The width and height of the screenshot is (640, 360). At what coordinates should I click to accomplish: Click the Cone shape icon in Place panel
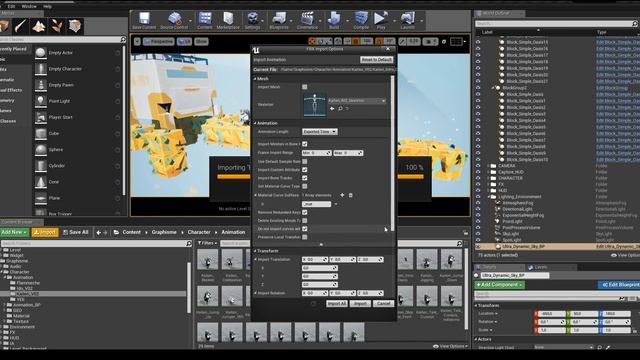click(40, 182)
